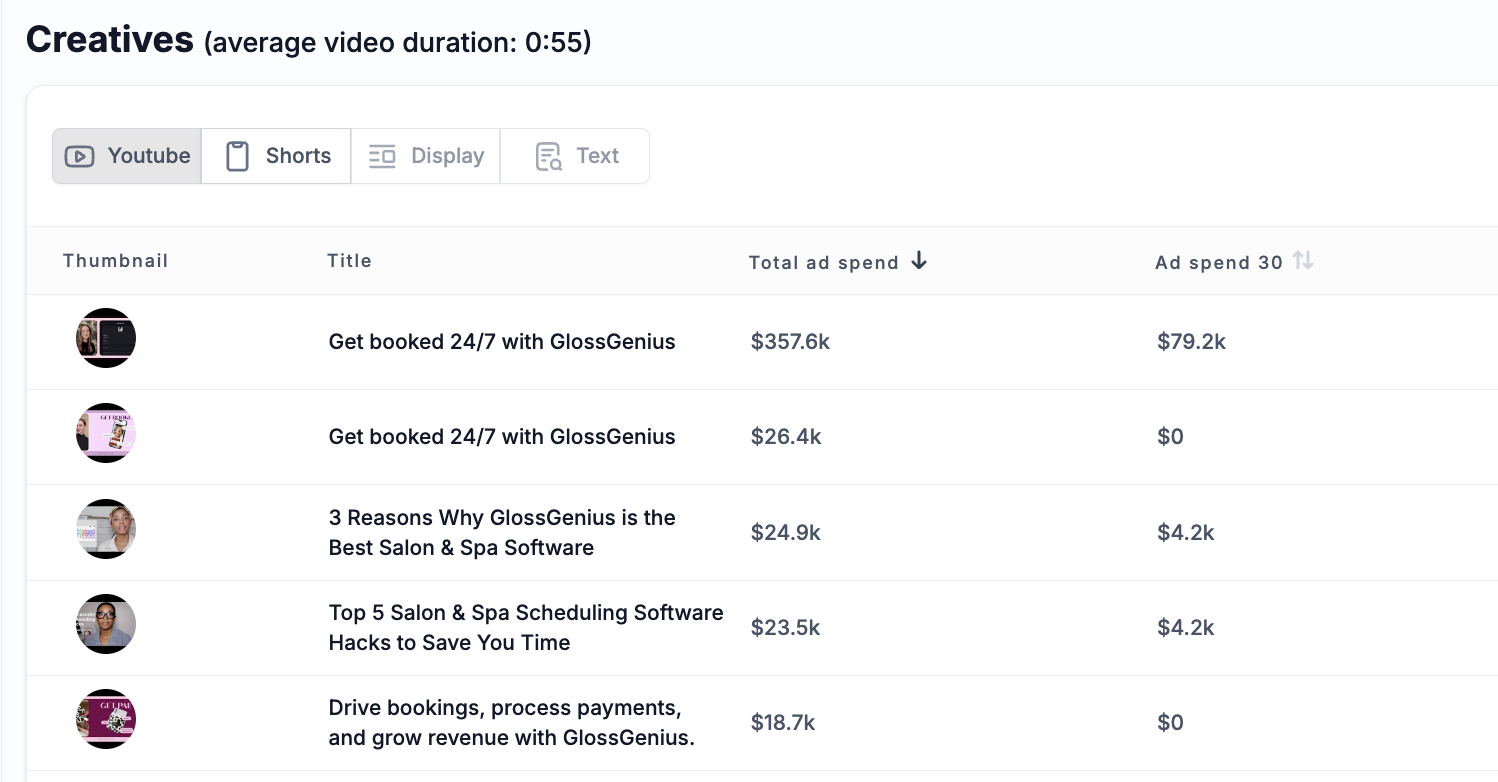Open thumbnail of the $26.4k creative
1498x782 pixels.
tap(106, 433)
